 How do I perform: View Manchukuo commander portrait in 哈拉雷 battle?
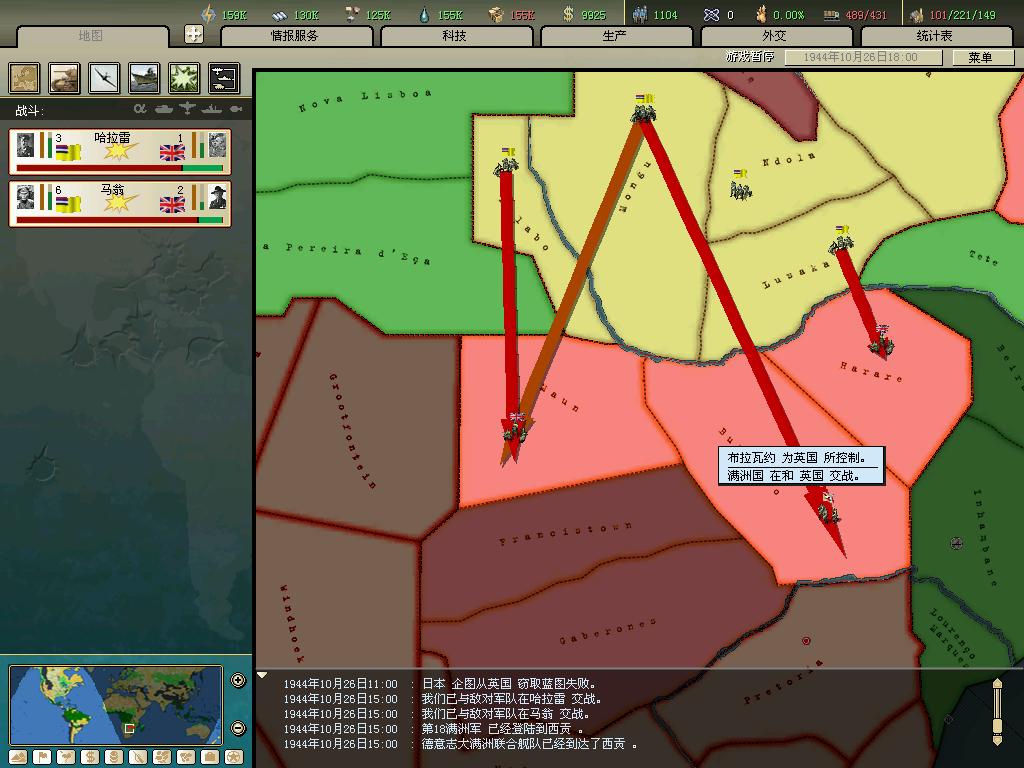coord(25,145)
